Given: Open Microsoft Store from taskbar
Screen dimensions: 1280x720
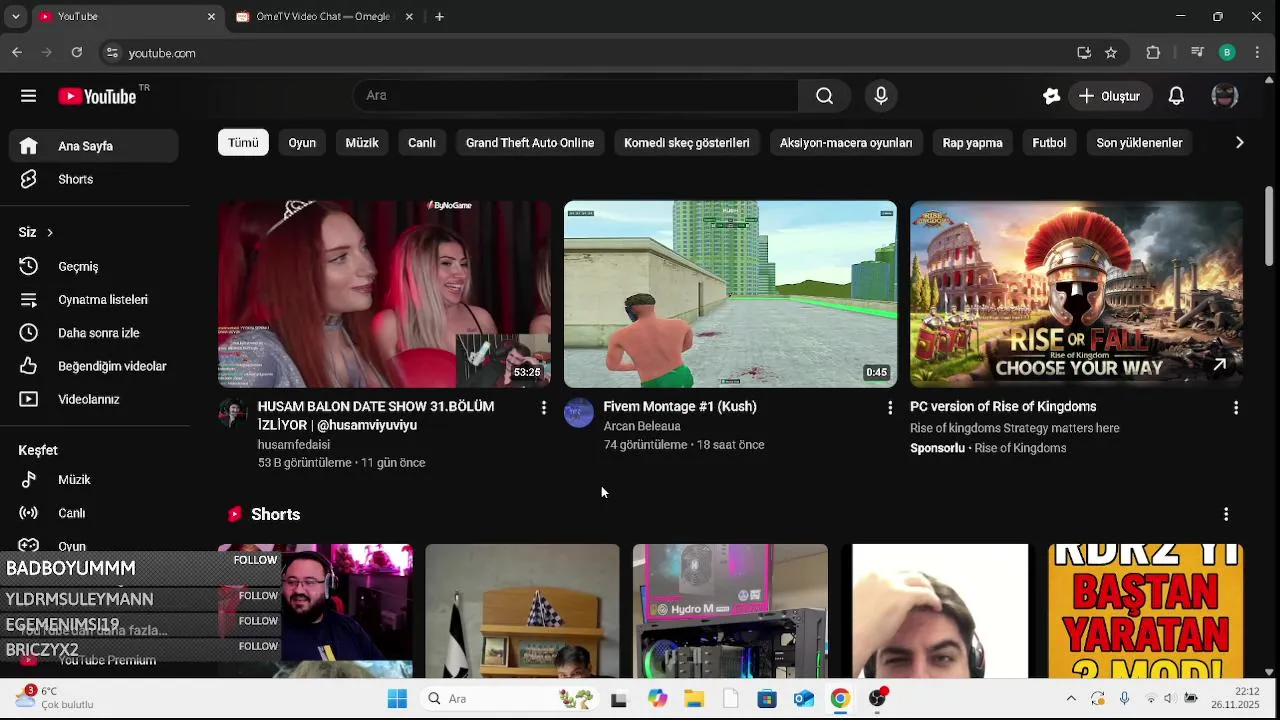Looking at the screenshot, I should pos(767,699).
